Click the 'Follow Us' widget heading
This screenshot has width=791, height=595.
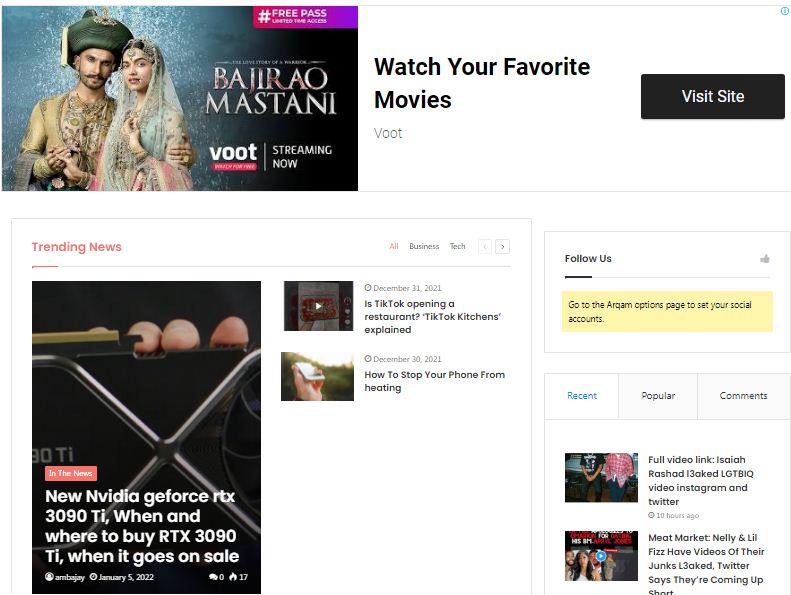tap(588, 258)
